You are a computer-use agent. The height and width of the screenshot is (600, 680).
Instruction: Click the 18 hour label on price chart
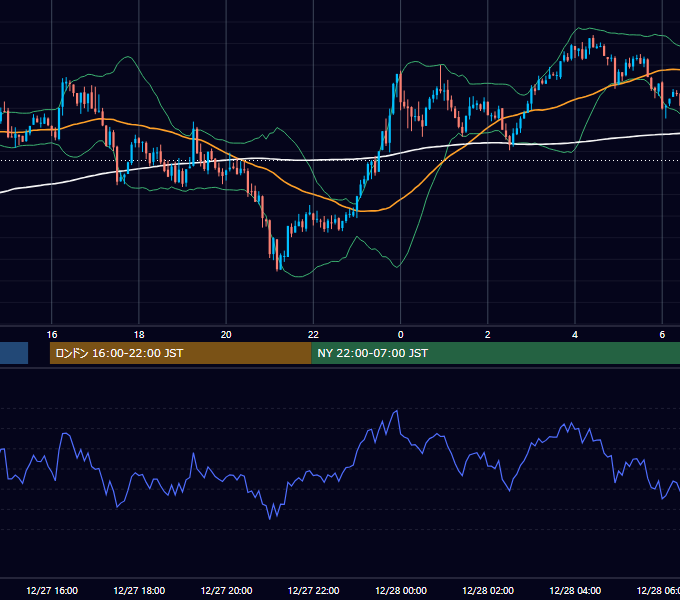[139, 335]
